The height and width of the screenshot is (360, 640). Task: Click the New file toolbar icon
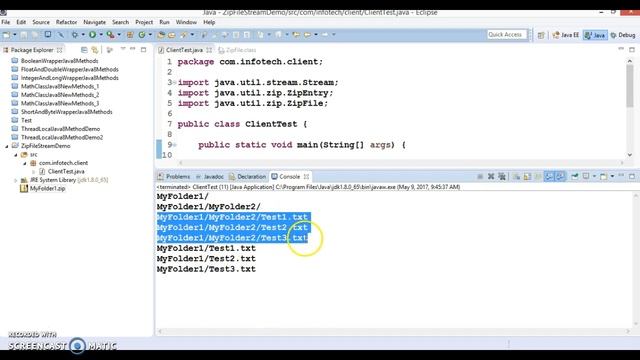pyautogui.click(x=7, y=35)
